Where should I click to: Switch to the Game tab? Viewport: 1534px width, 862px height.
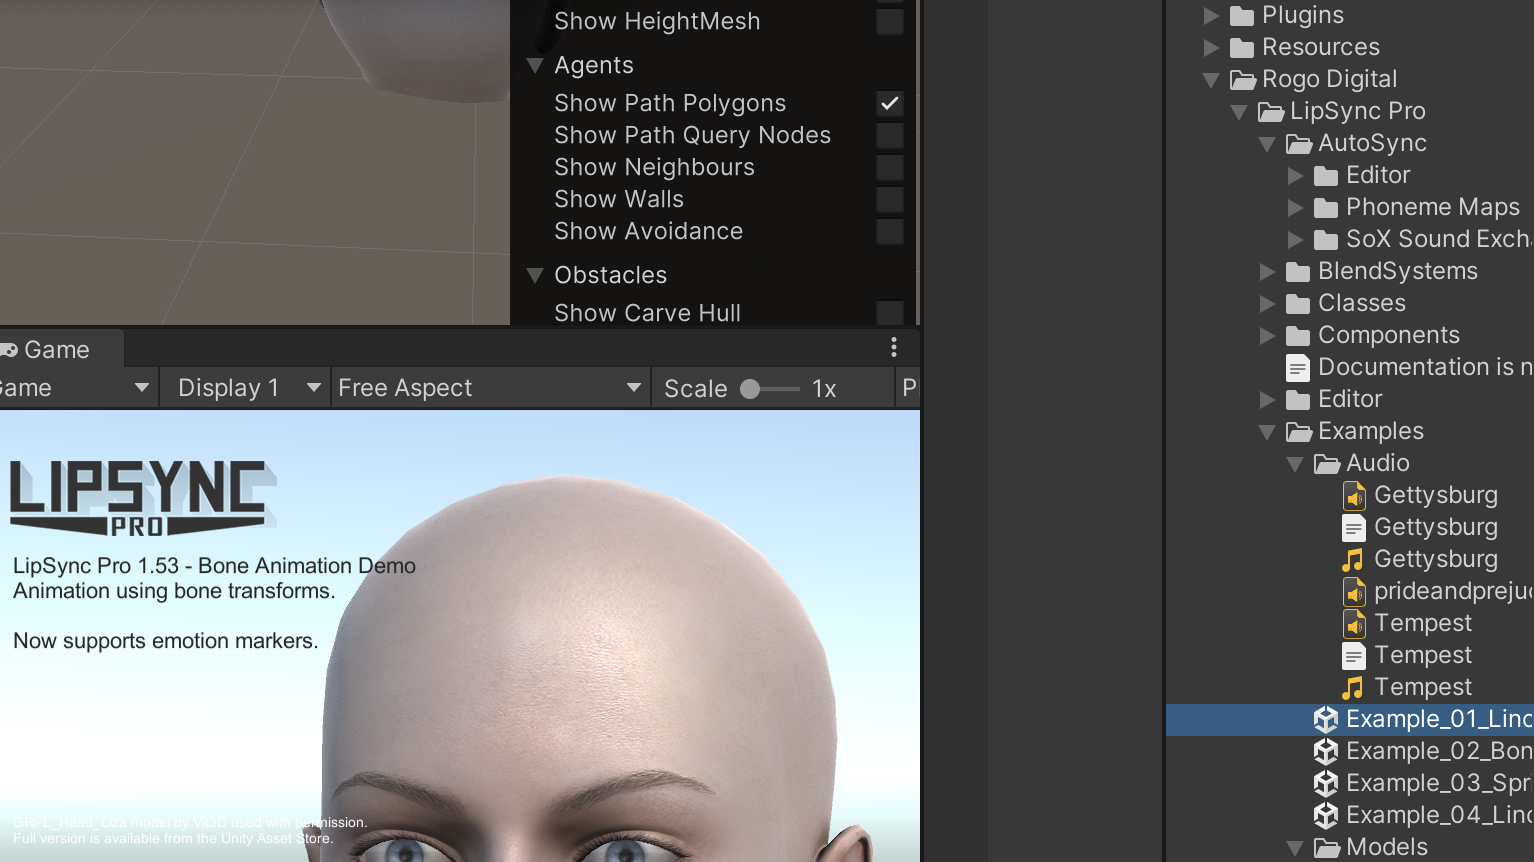60,349
